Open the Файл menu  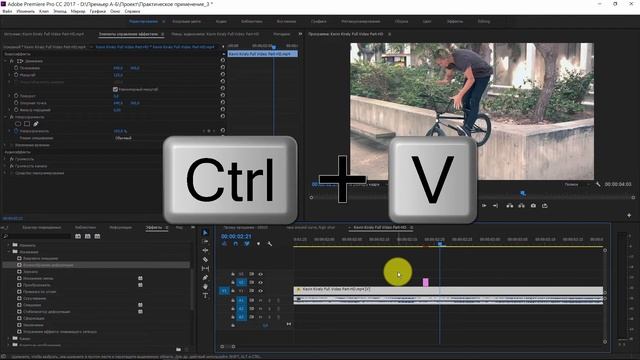(x=7, y=11)
